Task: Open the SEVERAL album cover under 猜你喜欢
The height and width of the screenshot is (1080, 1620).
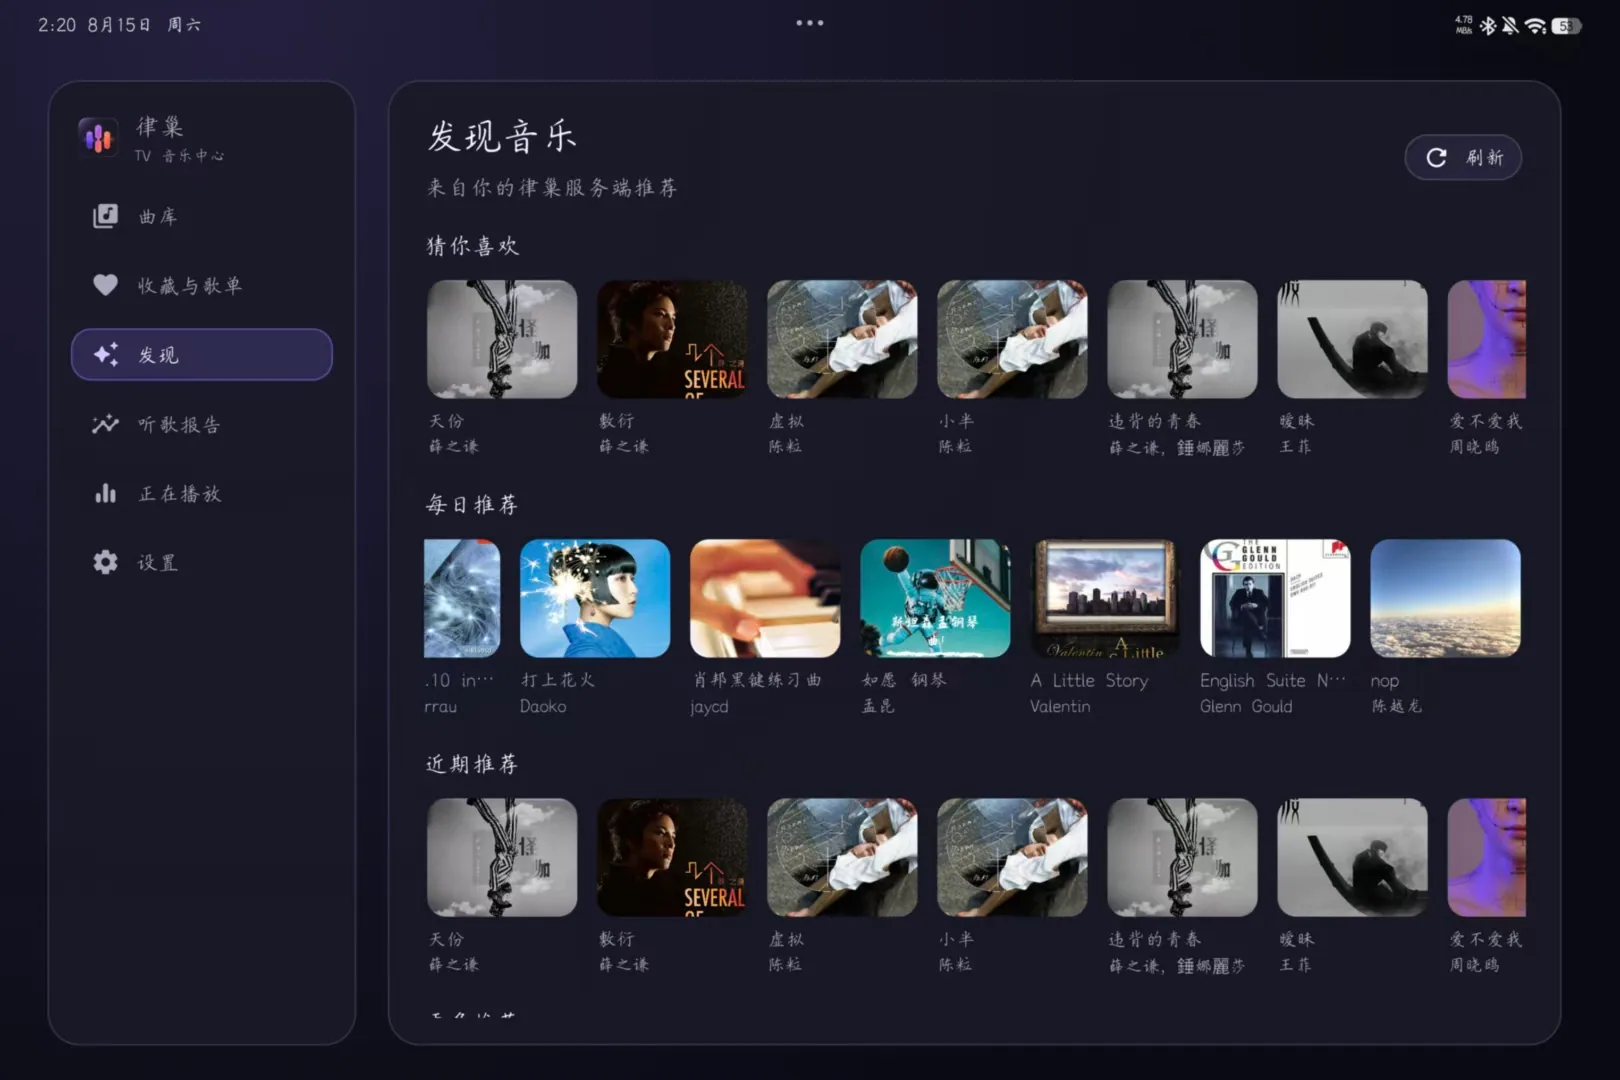Action: tap(672, 339)
